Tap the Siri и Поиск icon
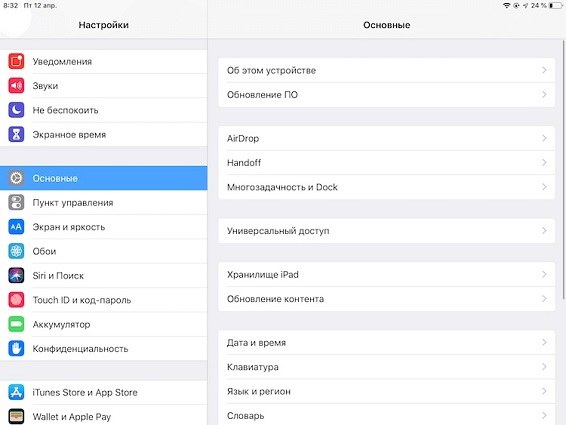 (x=16, y=276)
